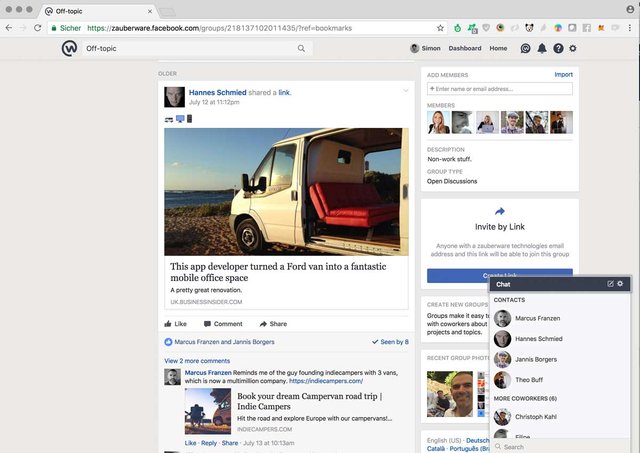Open post options chevron on Hannes's post
The height and width of the screenshot is (453, 640).
pyautogui.click(x=405, y=91)
